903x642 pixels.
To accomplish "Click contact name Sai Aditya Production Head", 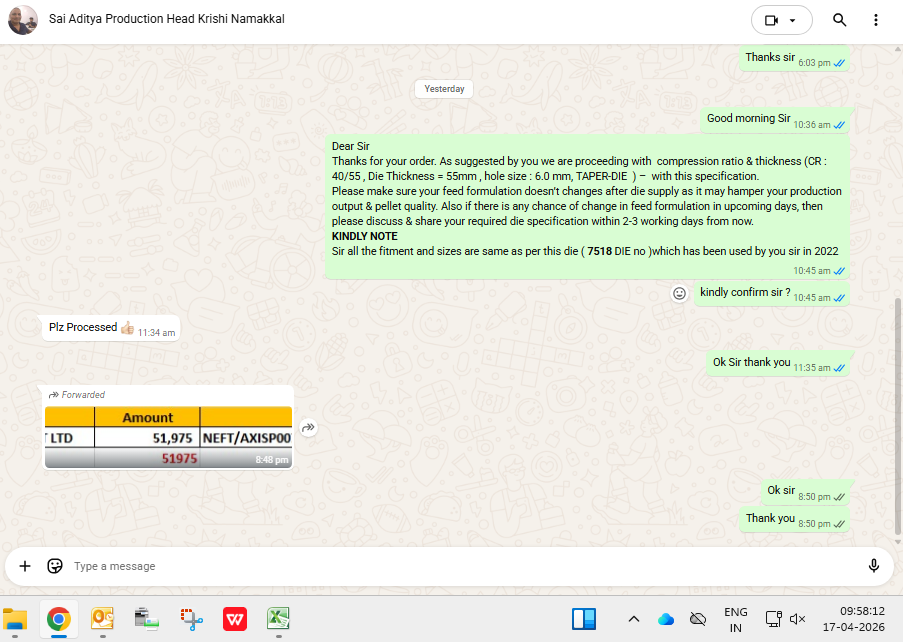I will [x=166, y=19].
